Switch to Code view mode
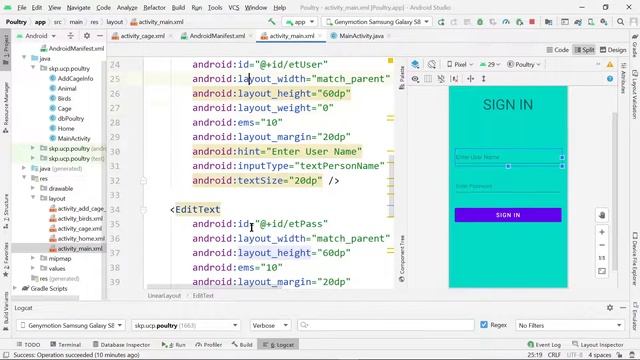 [558, 50]
